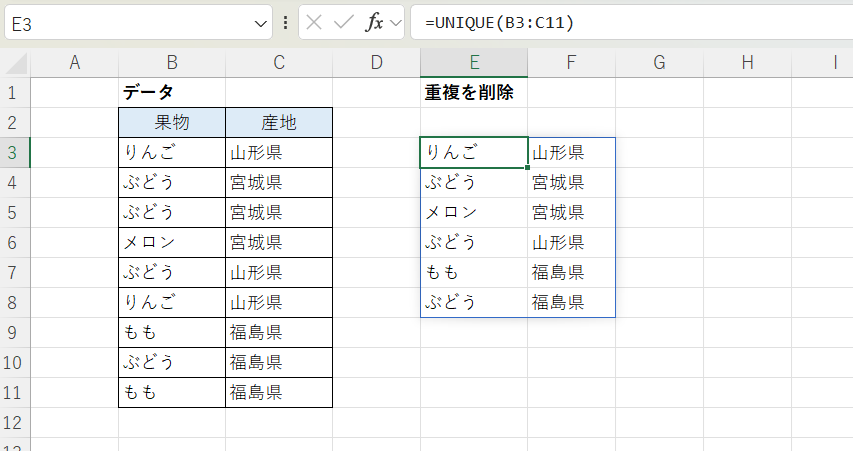Click the Name Box showing E3
853x451 pixels.
(x=138, y=23)
